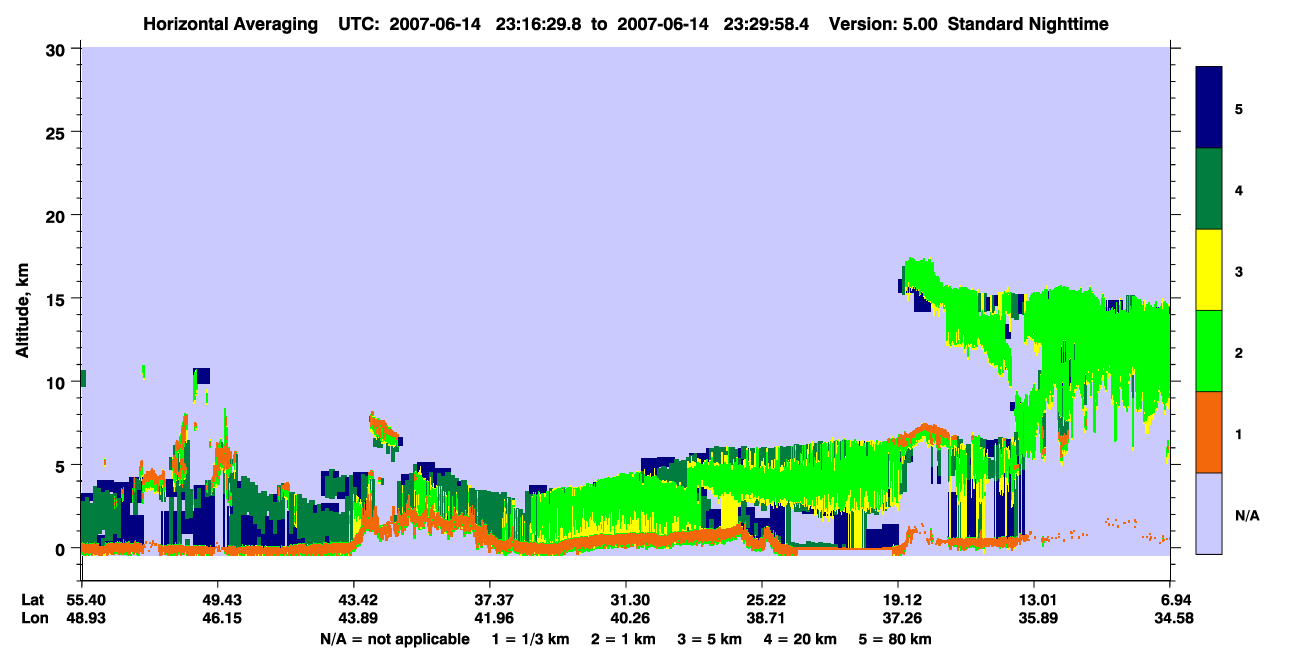Click 'Standard Nighttime' in the title

(x=1027, y=23)
